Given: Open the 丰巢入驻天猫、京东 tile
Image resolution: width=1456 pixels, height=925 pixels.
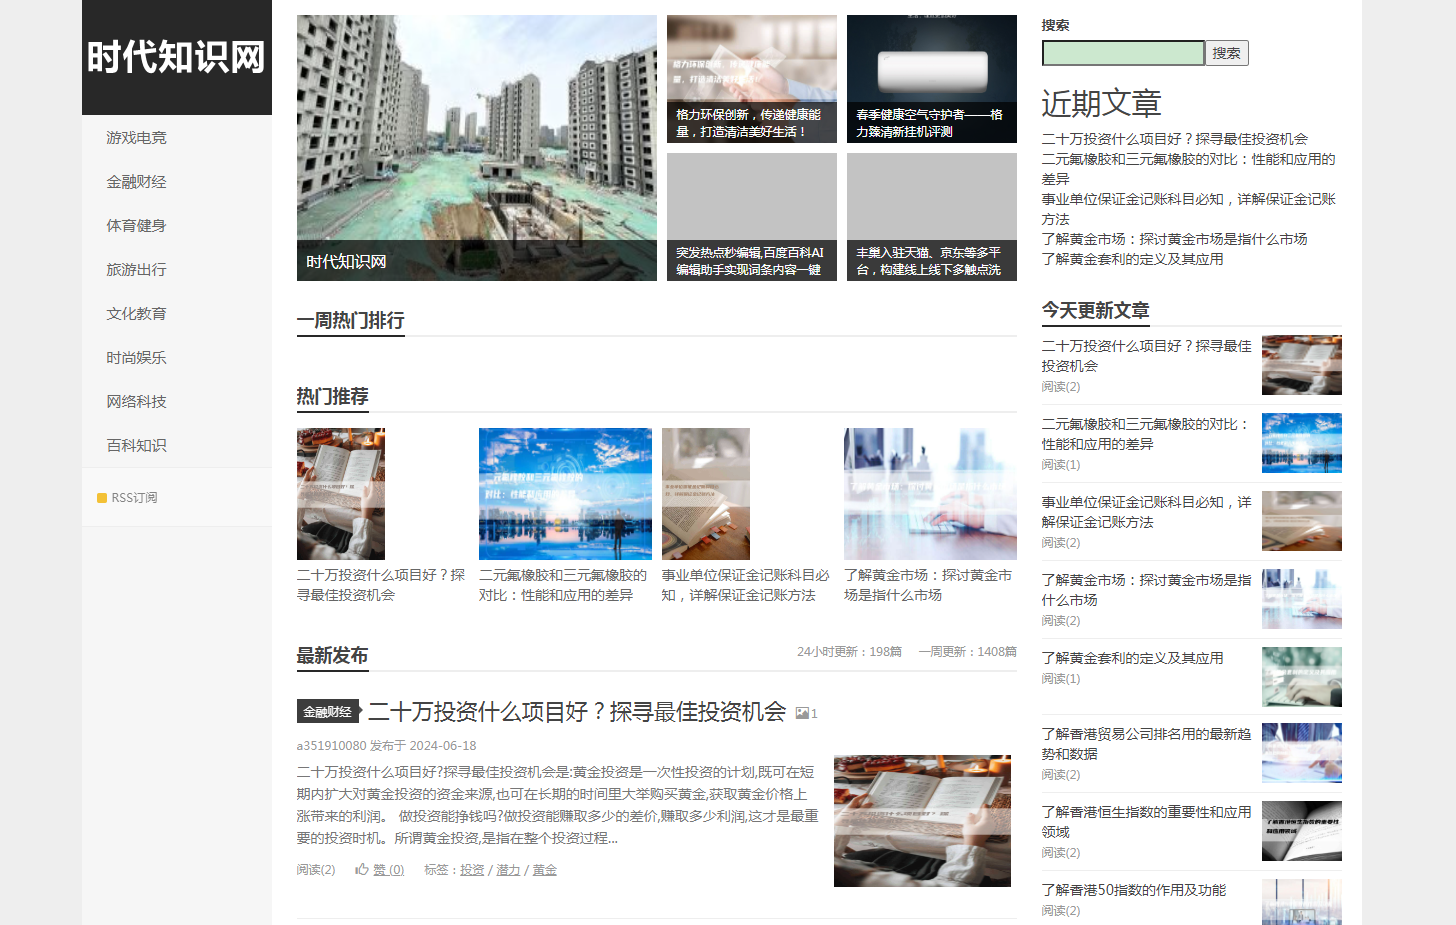Looking at the screenshot, I should (x=932, y=217).
